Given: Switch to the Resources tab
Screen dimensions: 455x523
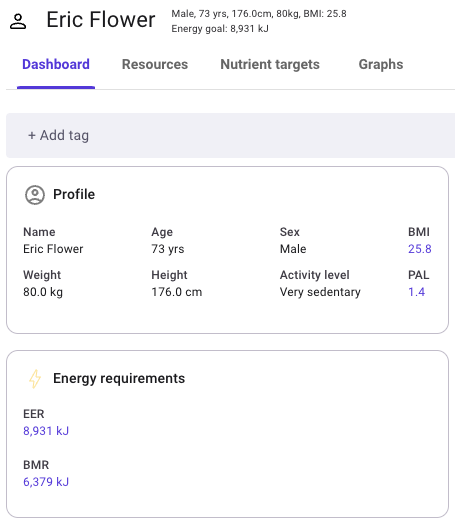Looking at the screenshot, I should pyautogui.click(x=155, y=64).
